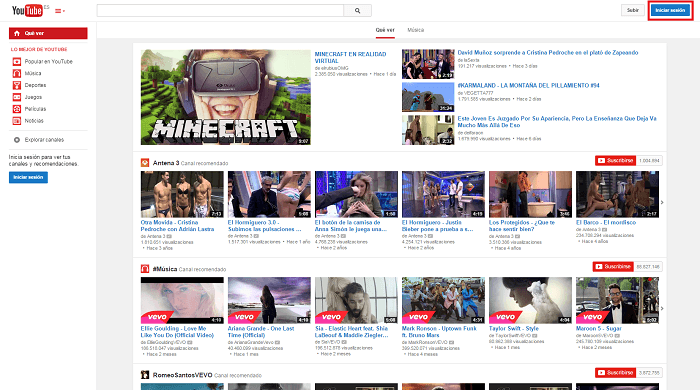The width and height of the screenshot is (700, 390).
Task: Click the Popular en YouTube icon
Action: pos(17,62)
